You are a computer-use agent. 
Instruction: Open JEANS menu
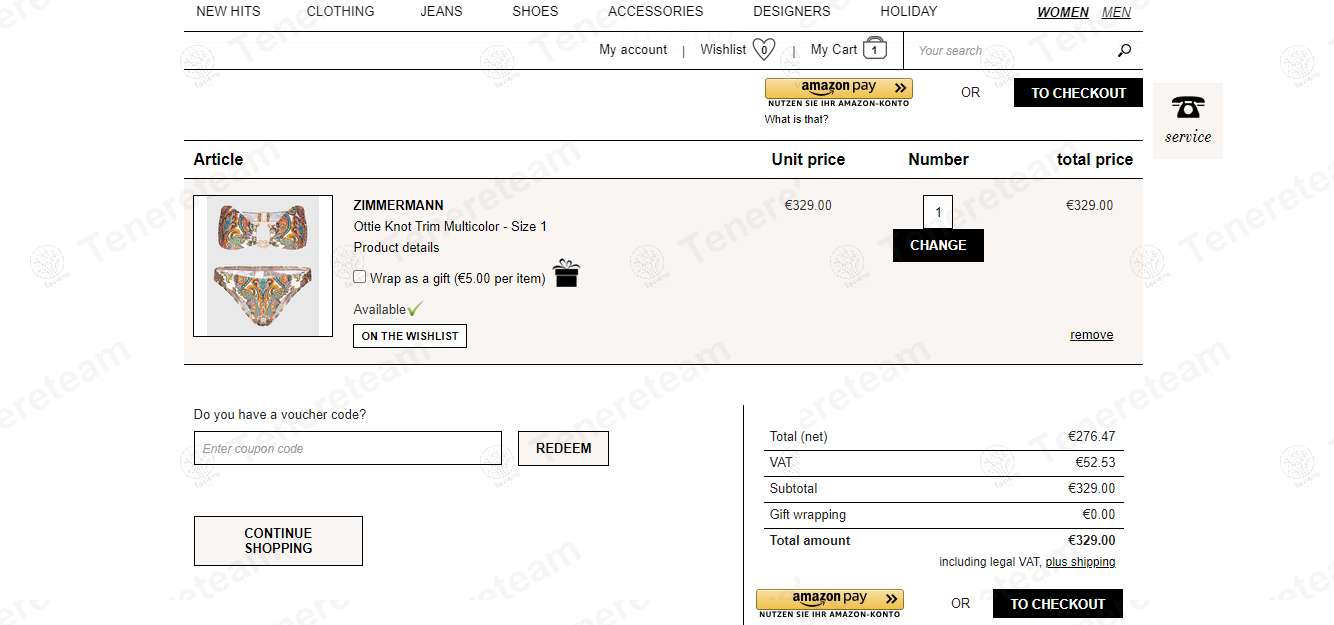[x=441, y=12]
